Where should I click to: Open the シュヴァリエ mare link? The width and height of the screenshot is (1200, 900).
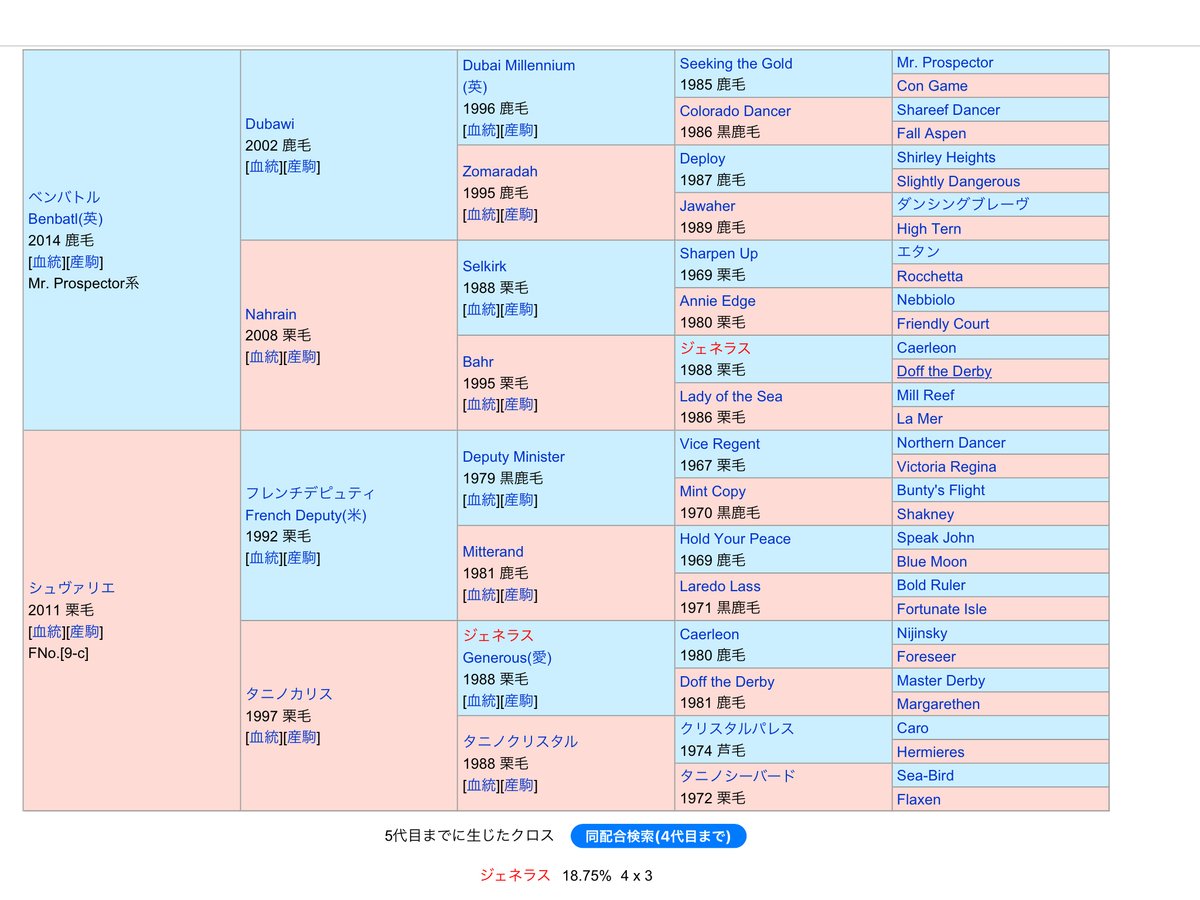71,588
